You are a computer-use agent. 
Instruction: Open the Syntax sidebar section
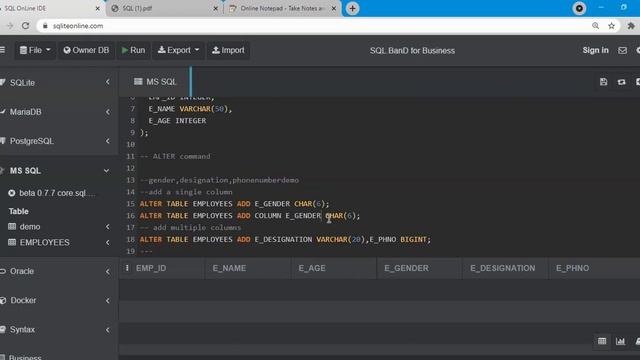(22, 329)
